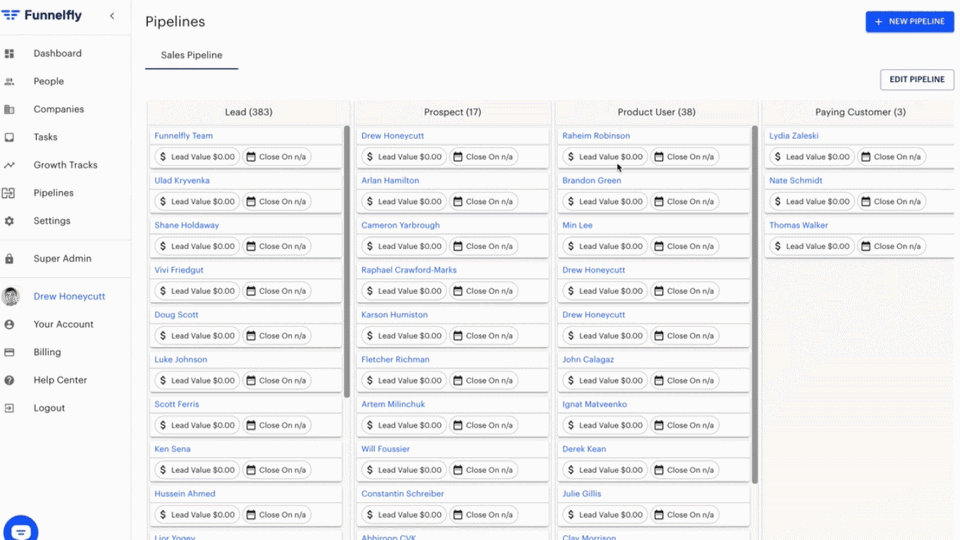Click the Prospect (17) column header
Viewport: 960px width, 540px height.
[x=452, y=112]
